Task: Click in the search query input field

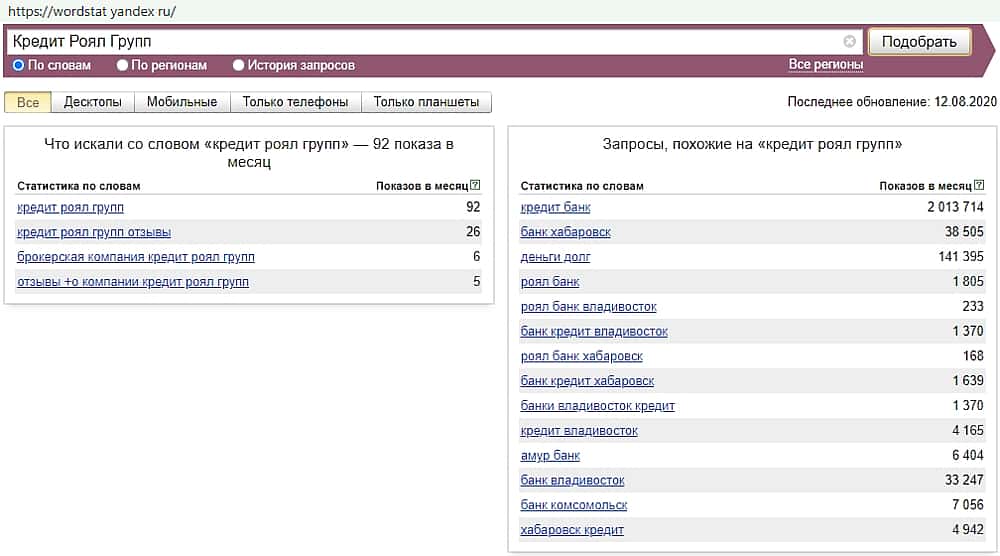Action: (x=420, y=42)
